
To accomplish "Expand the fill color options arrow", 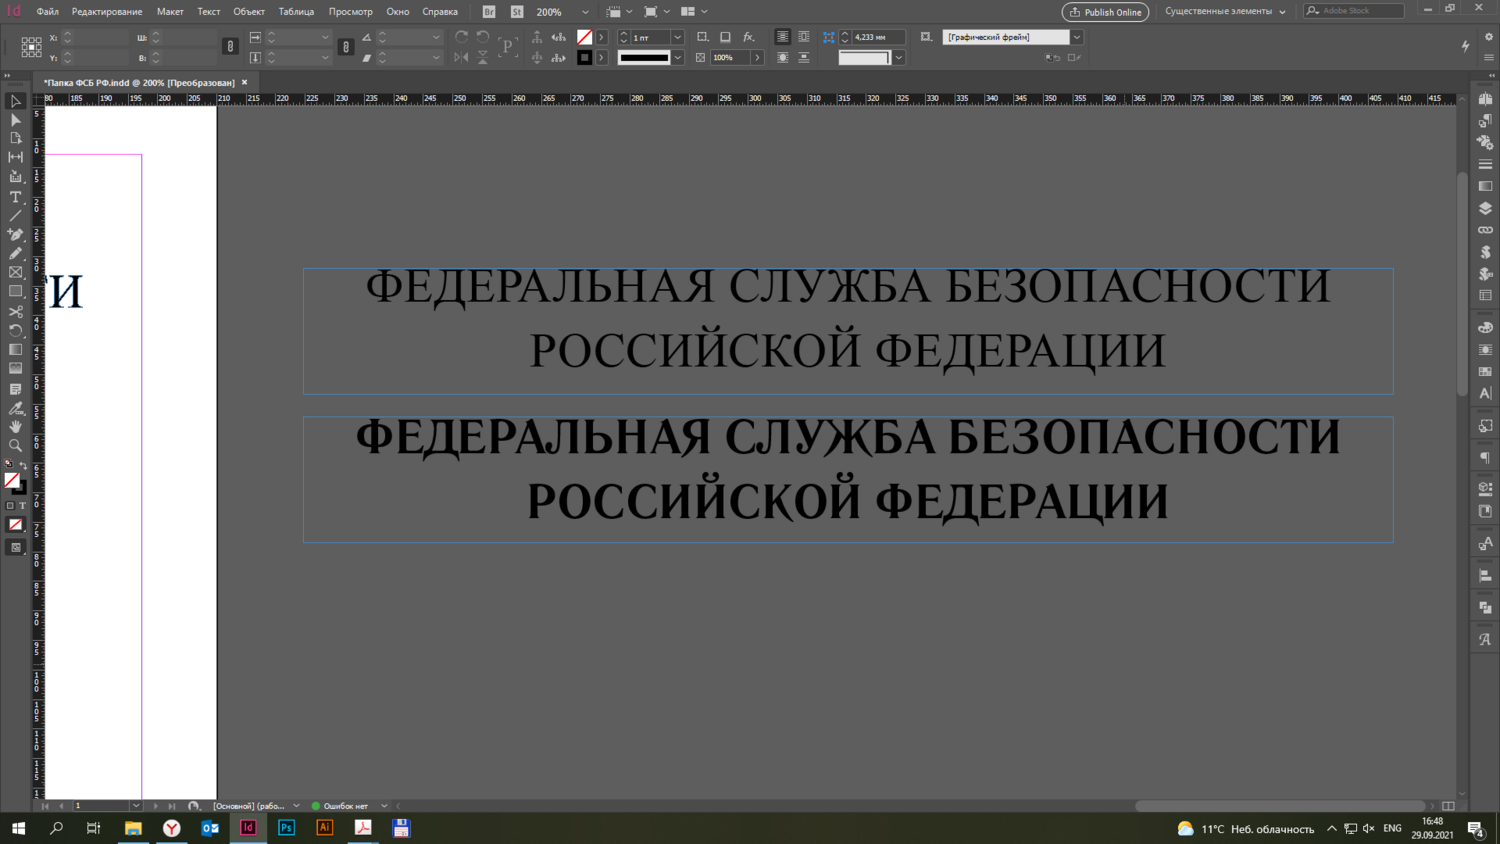I will [x=602, y=37].
